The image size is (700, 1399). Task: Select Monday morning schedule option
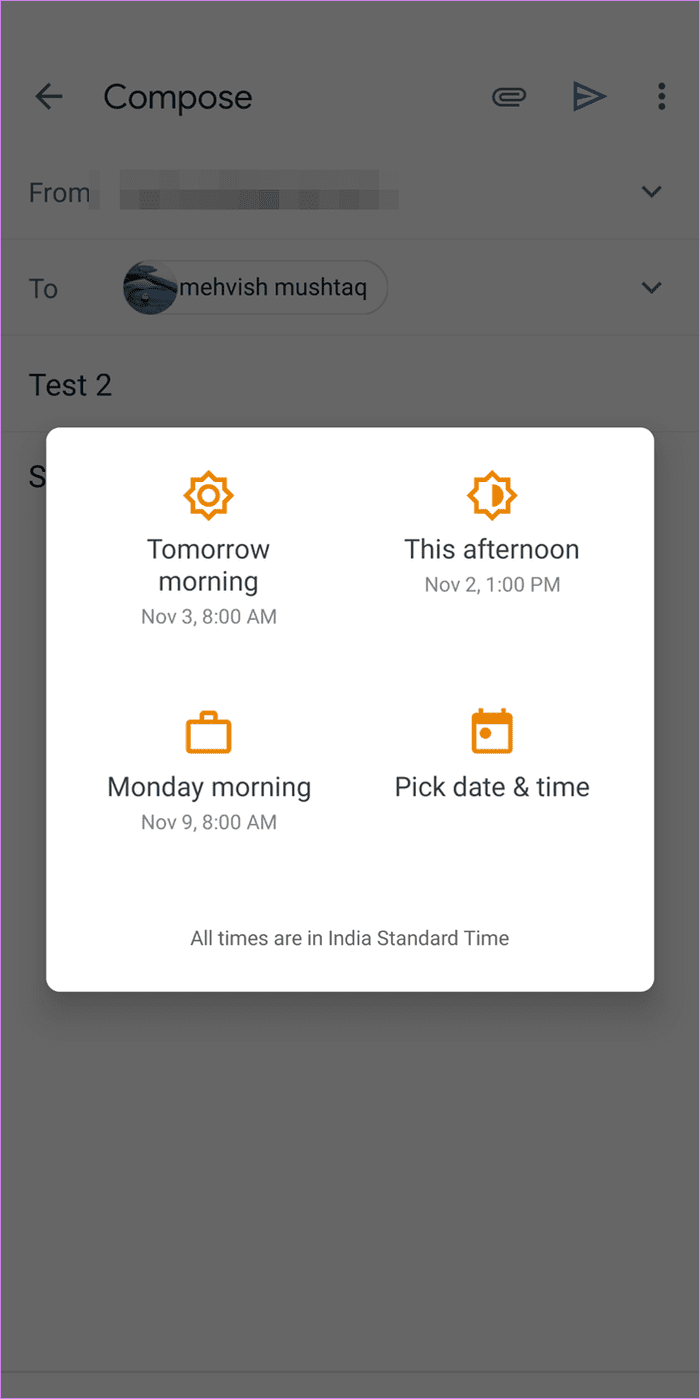pos(208,771)
